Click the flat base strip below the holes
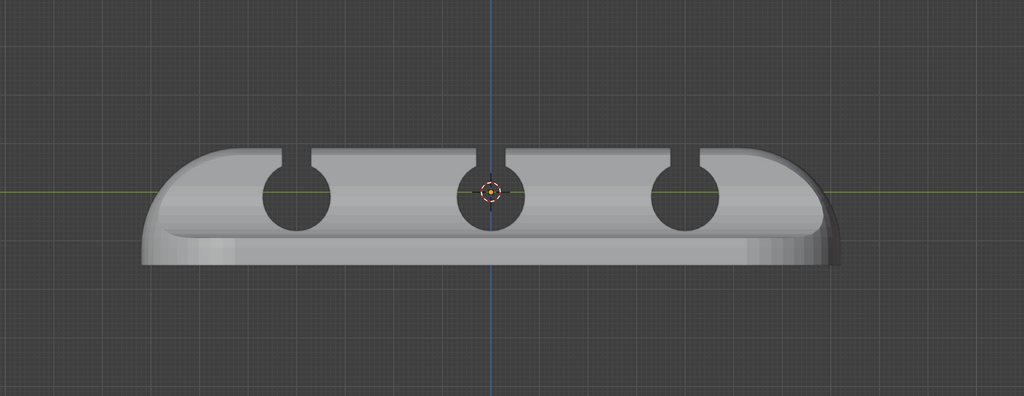Image resolution: width=1024 pixels, height=396 pixels. [490, 251]
